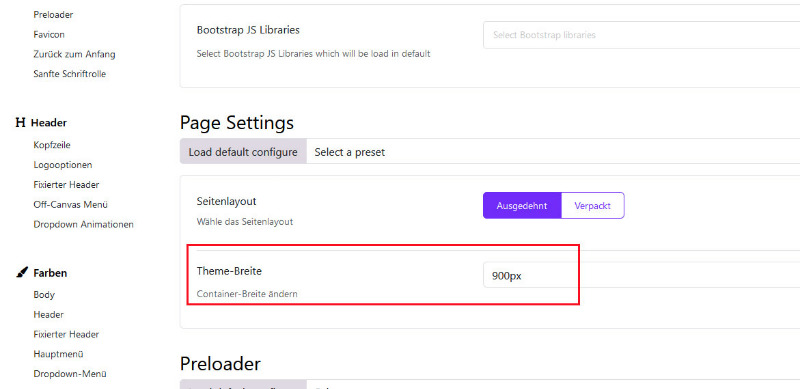Open the Kopfzeile sidebar item
The width and height of the screenshot is (800, 389).
click(52, 145)
